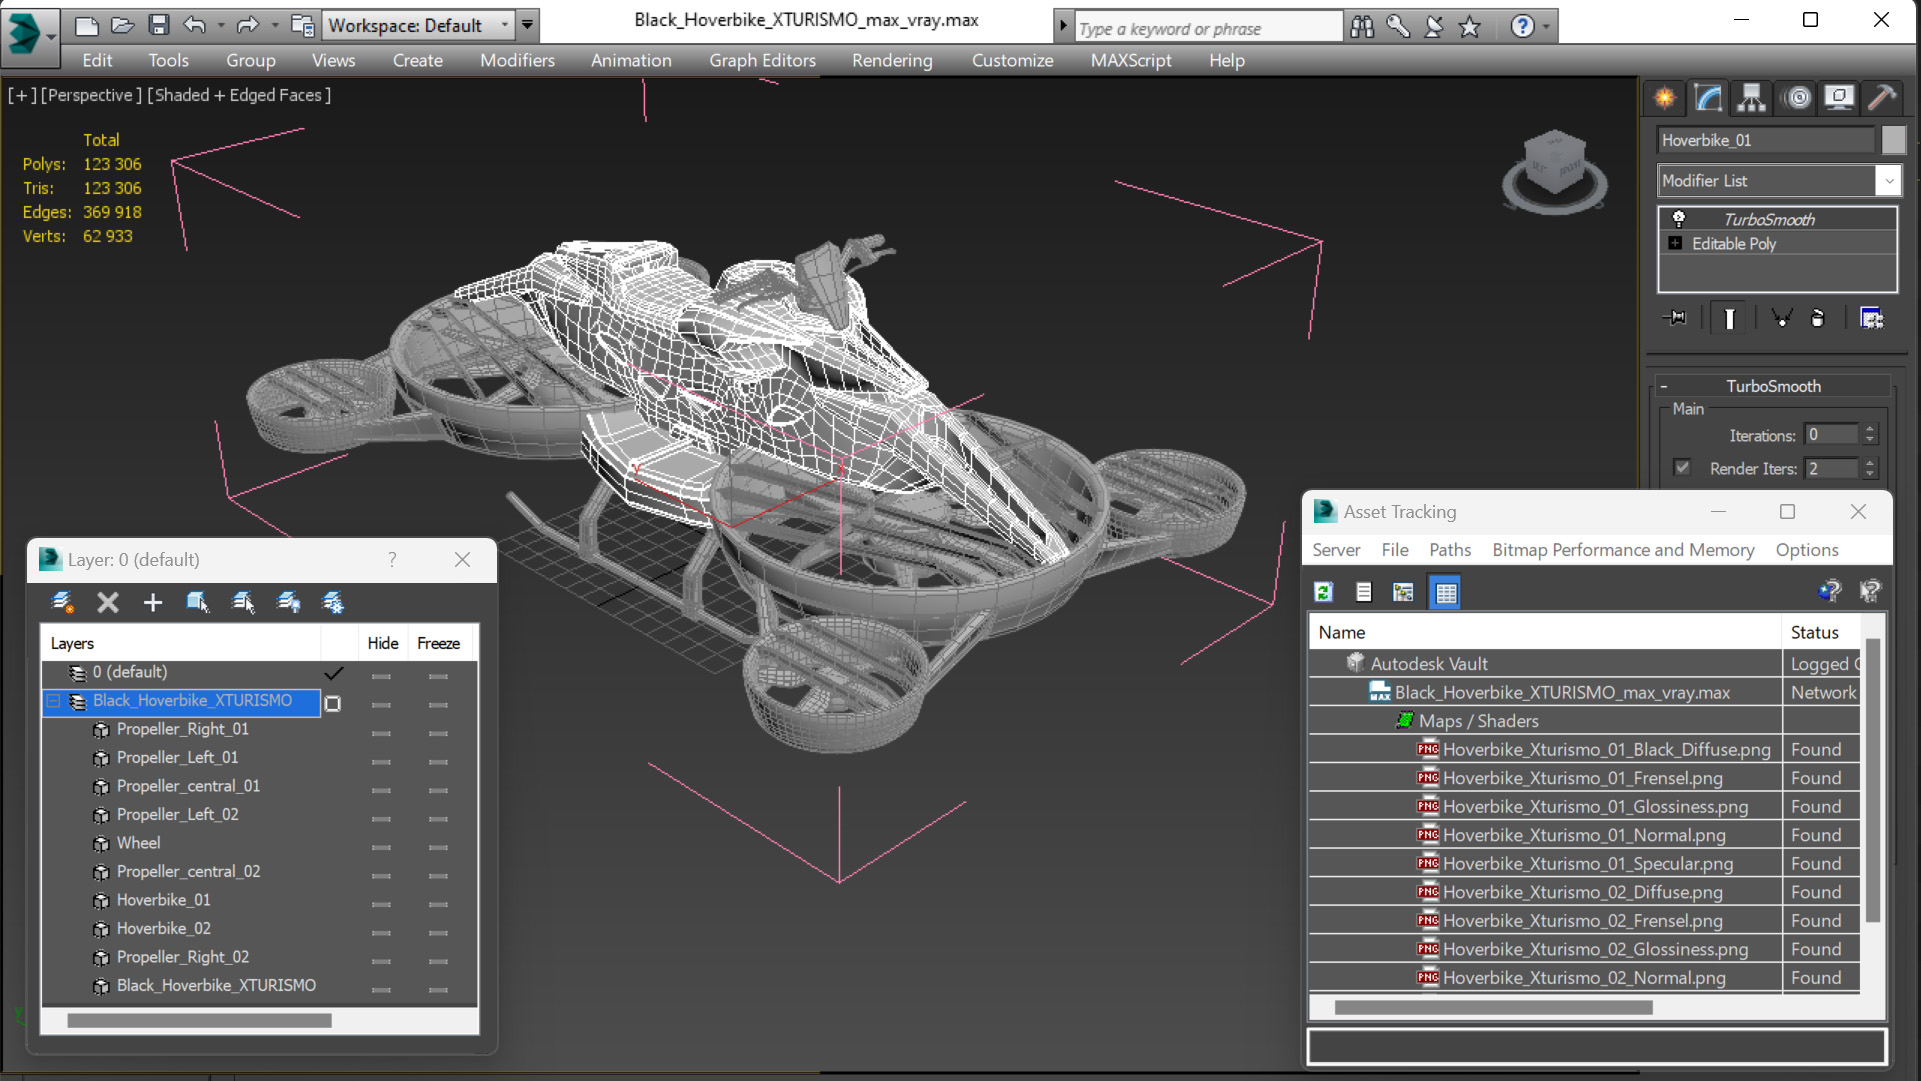Increase Iterations spinner value
Screen dimensions: 1921x1081
(x=1870, y=429)
